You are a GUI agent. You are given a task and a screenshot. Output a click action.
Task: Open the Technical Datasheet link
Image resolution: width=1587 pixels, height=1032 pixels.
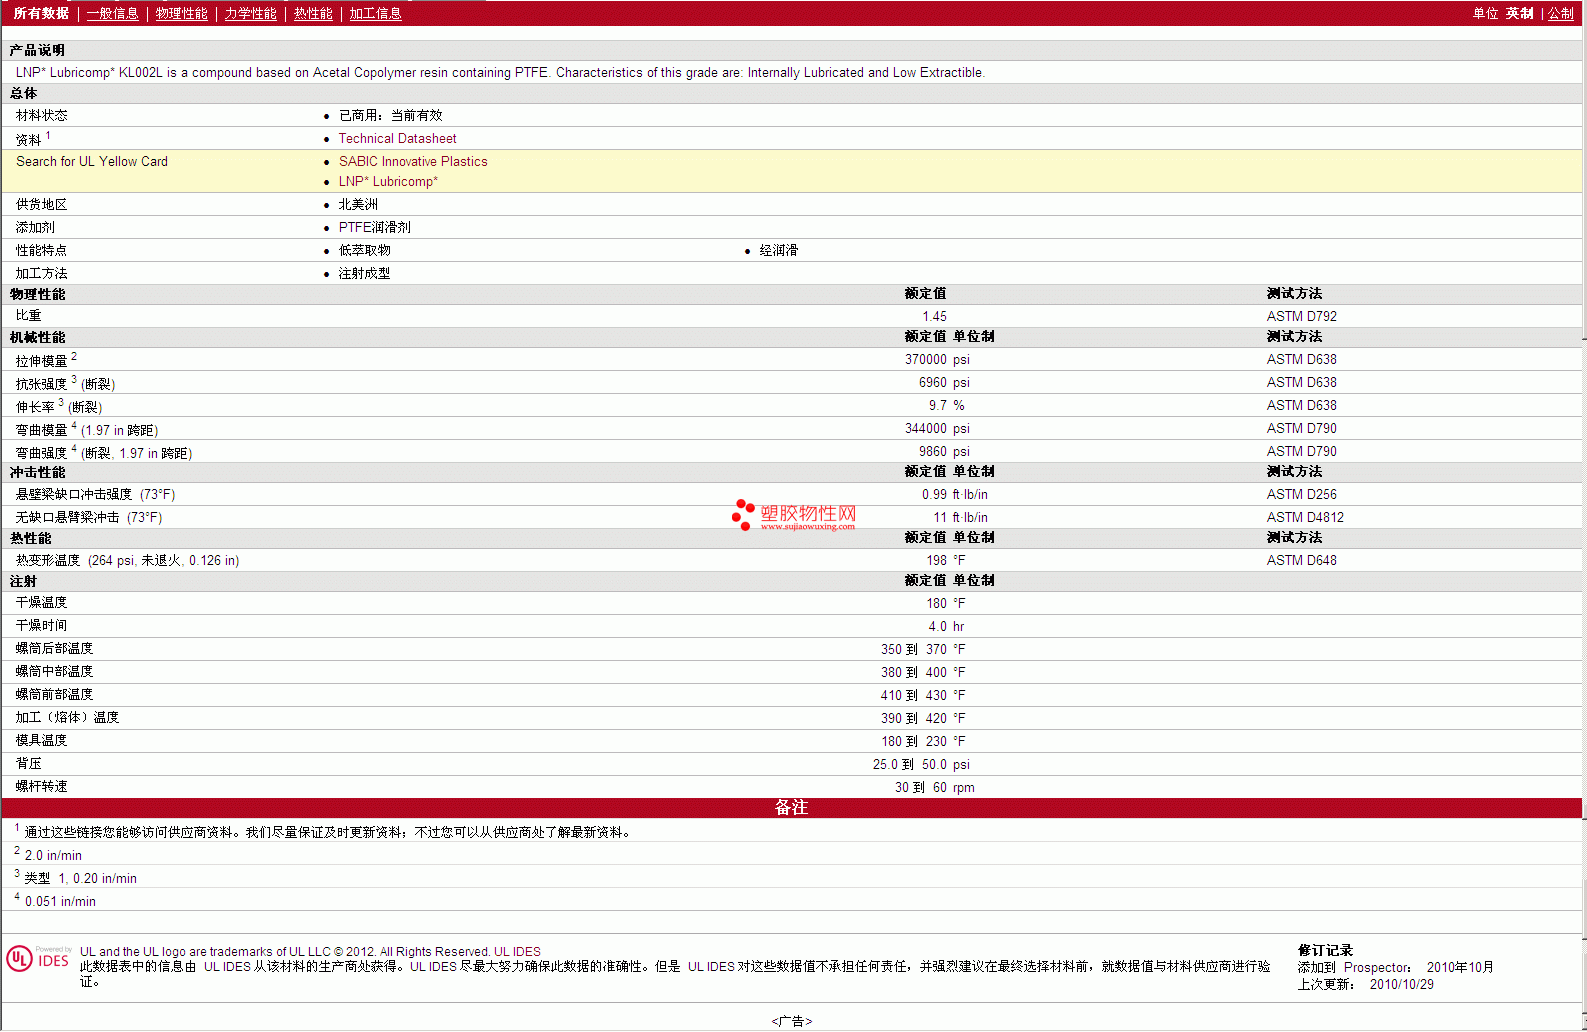397,139
